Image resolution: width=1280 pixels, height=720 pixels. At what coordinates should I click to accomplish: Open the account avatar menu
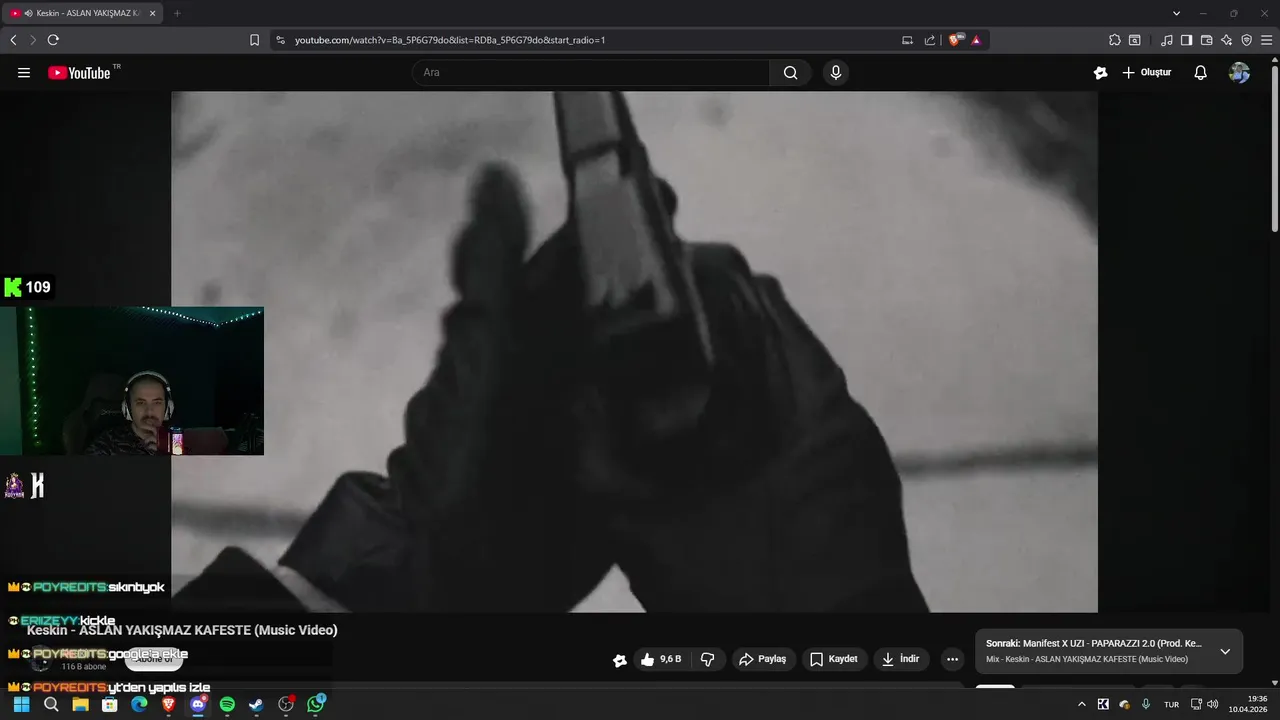1239,73
